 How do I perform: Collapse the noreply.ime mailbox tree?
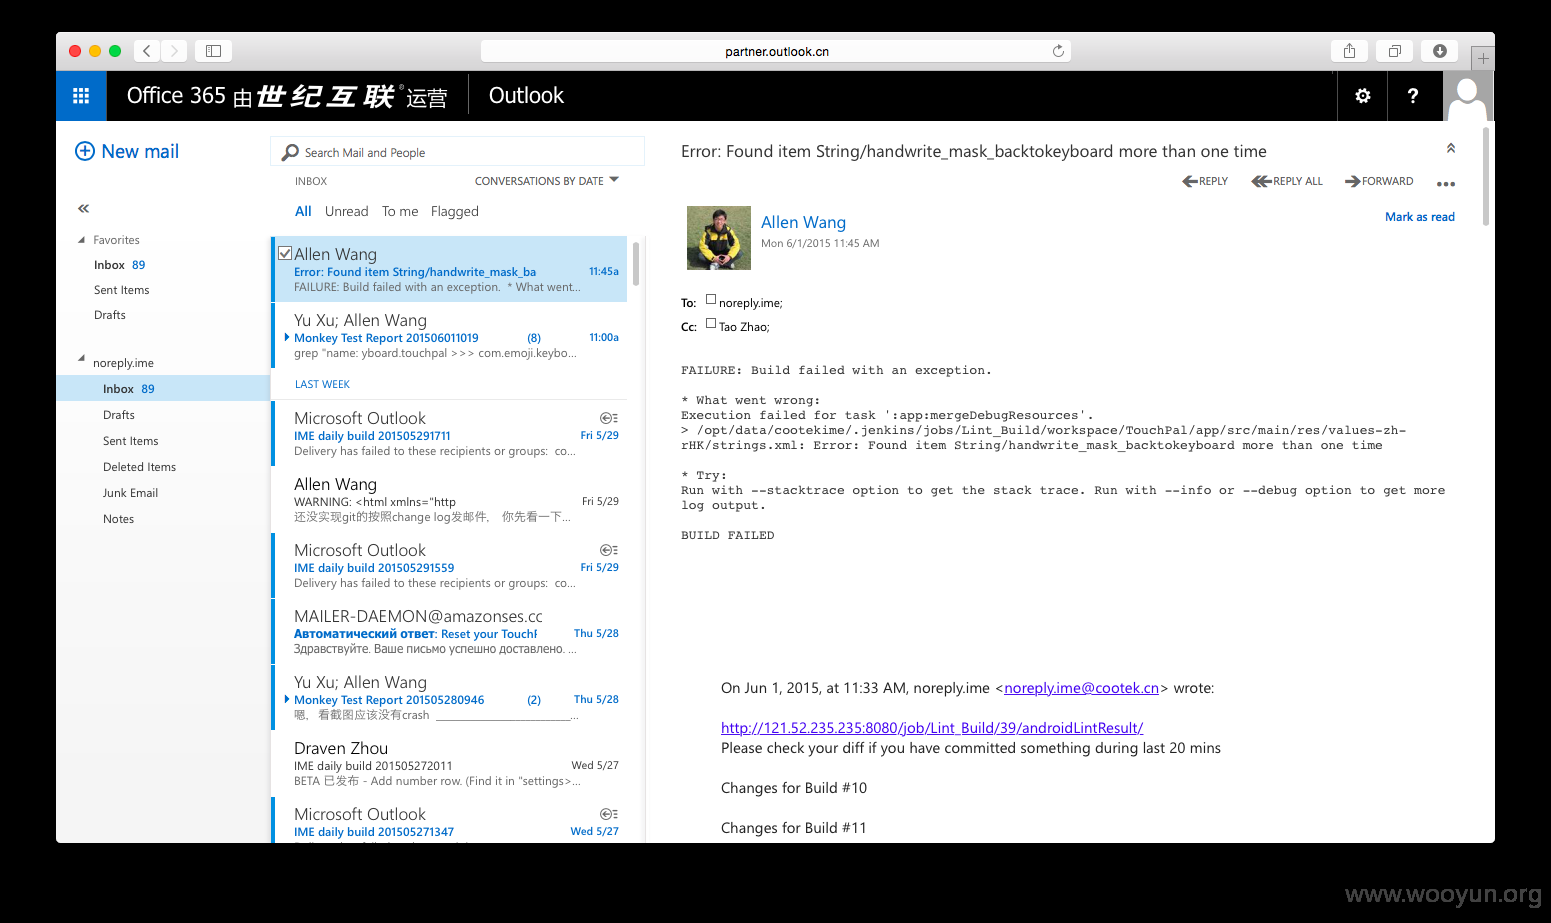(82, 358)
